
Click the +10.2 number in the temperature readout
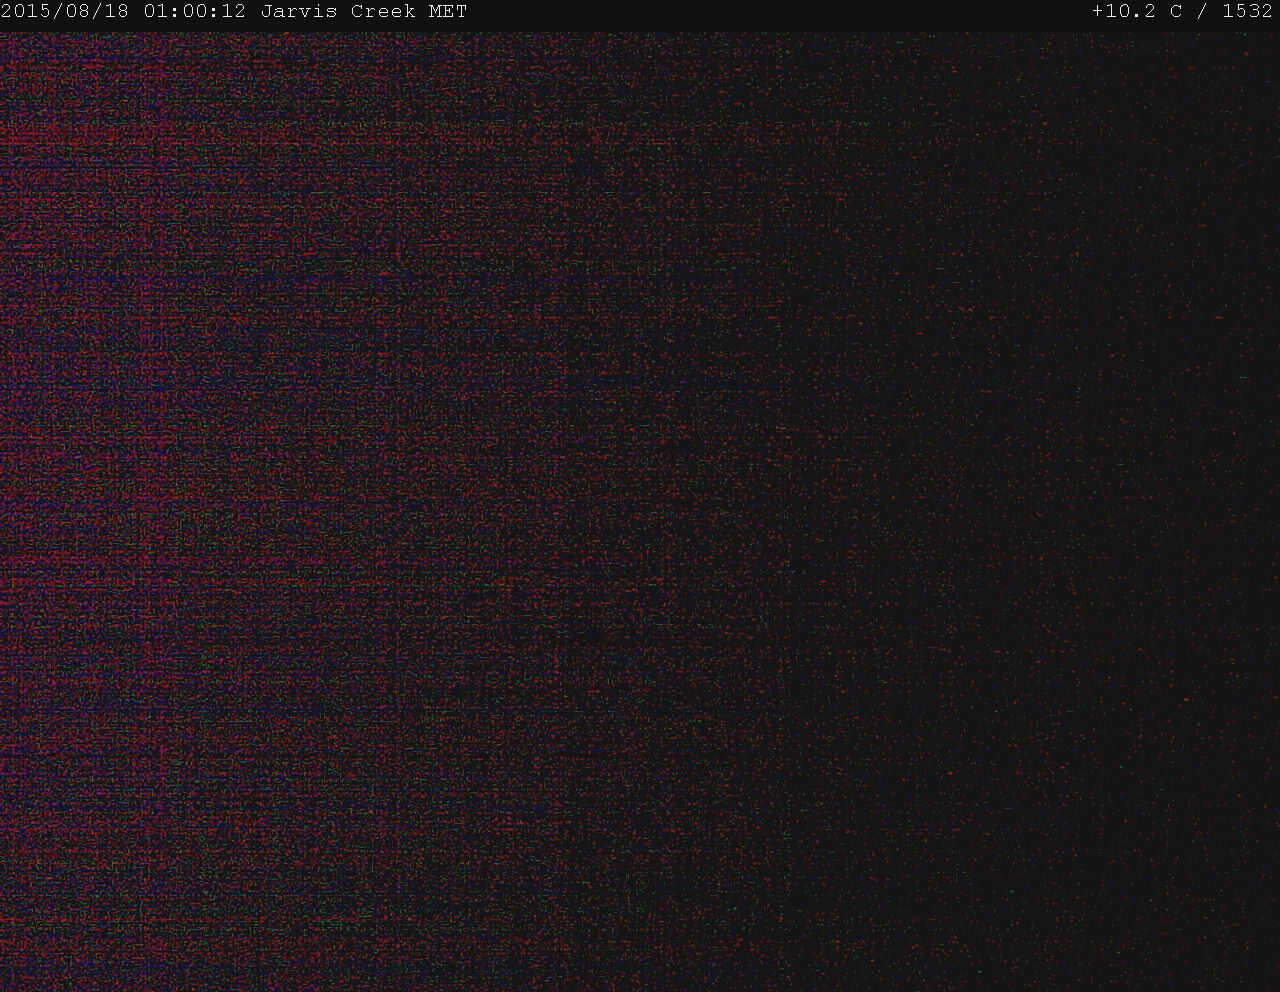tap(1124, 12)
